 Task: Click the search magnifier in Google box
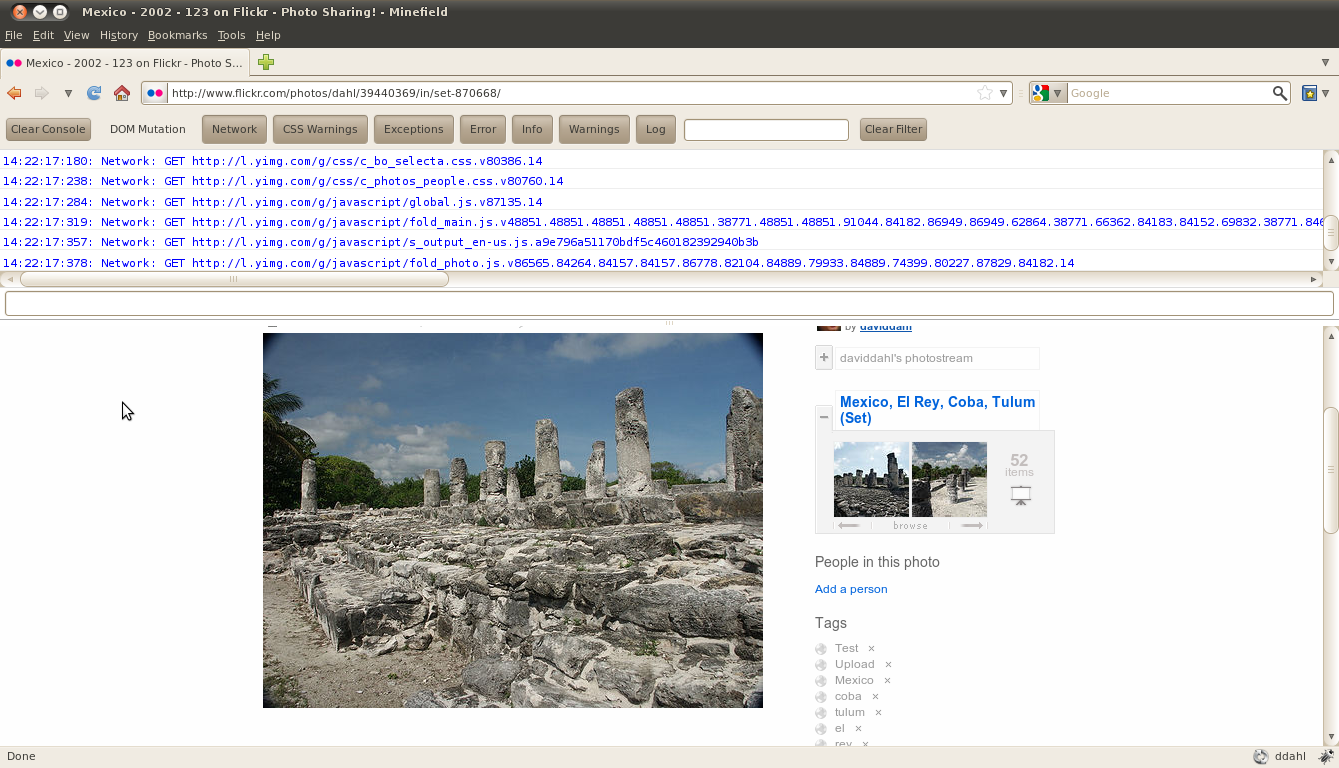click(x=1279, y=93)
